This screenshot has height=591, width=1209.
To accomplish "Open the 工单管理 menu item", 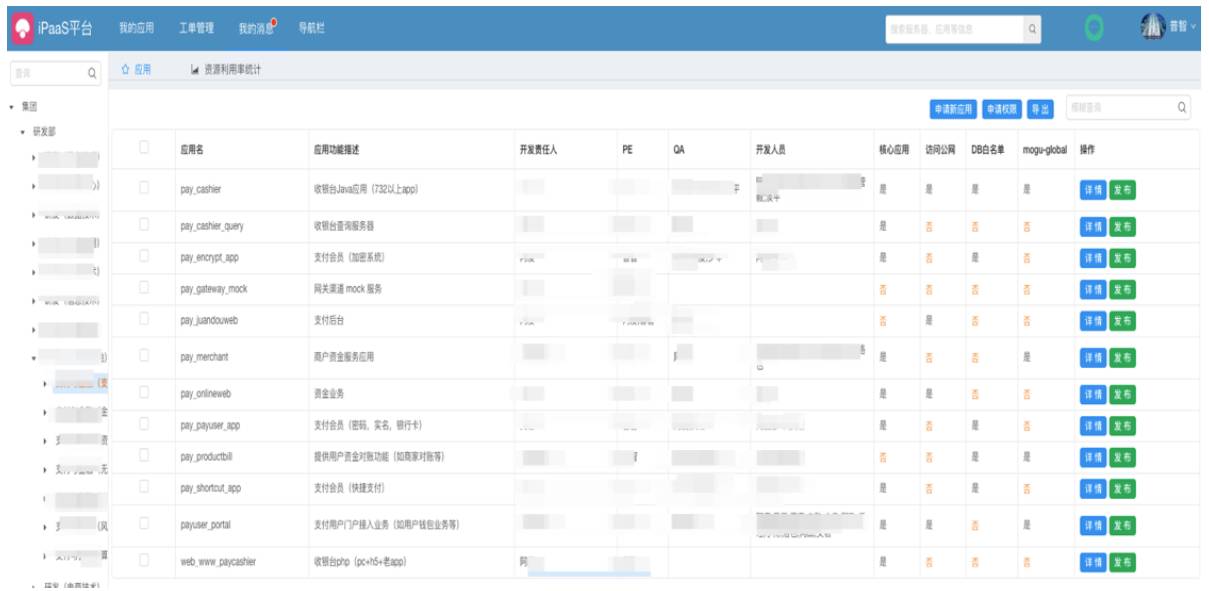I will point(196,29).
